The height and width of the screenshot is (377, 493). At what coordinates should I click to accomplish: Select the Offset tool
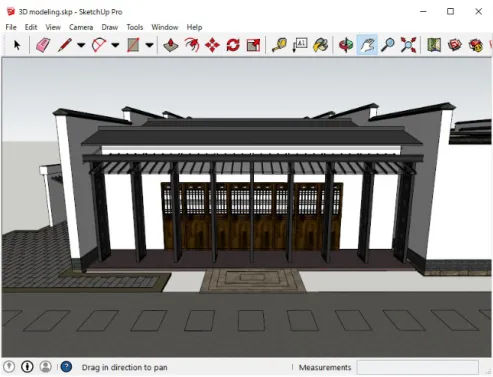click(x=192, y=45)
